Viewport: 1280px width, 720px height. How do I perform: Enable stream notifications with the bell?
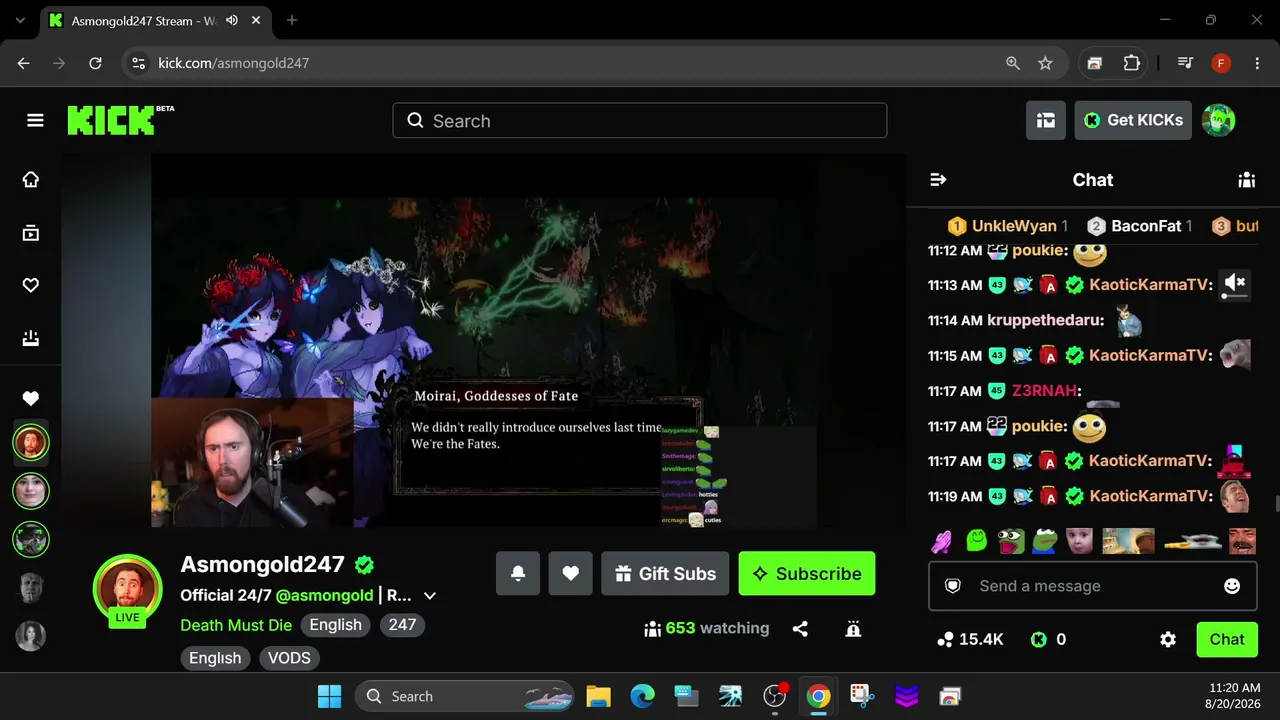pyautogui.click(x=518, y=573)
